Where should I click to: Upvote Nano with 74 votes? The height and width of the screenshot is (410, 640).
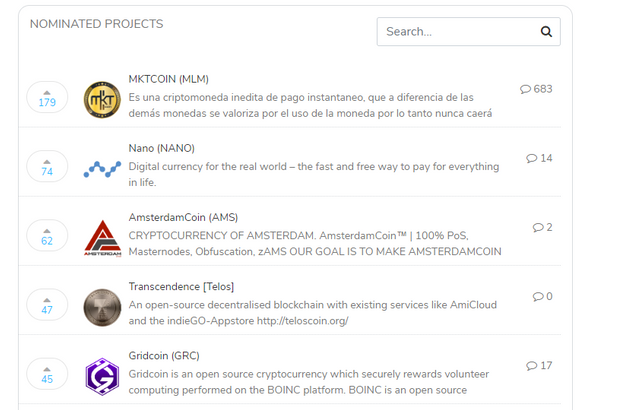47,167
